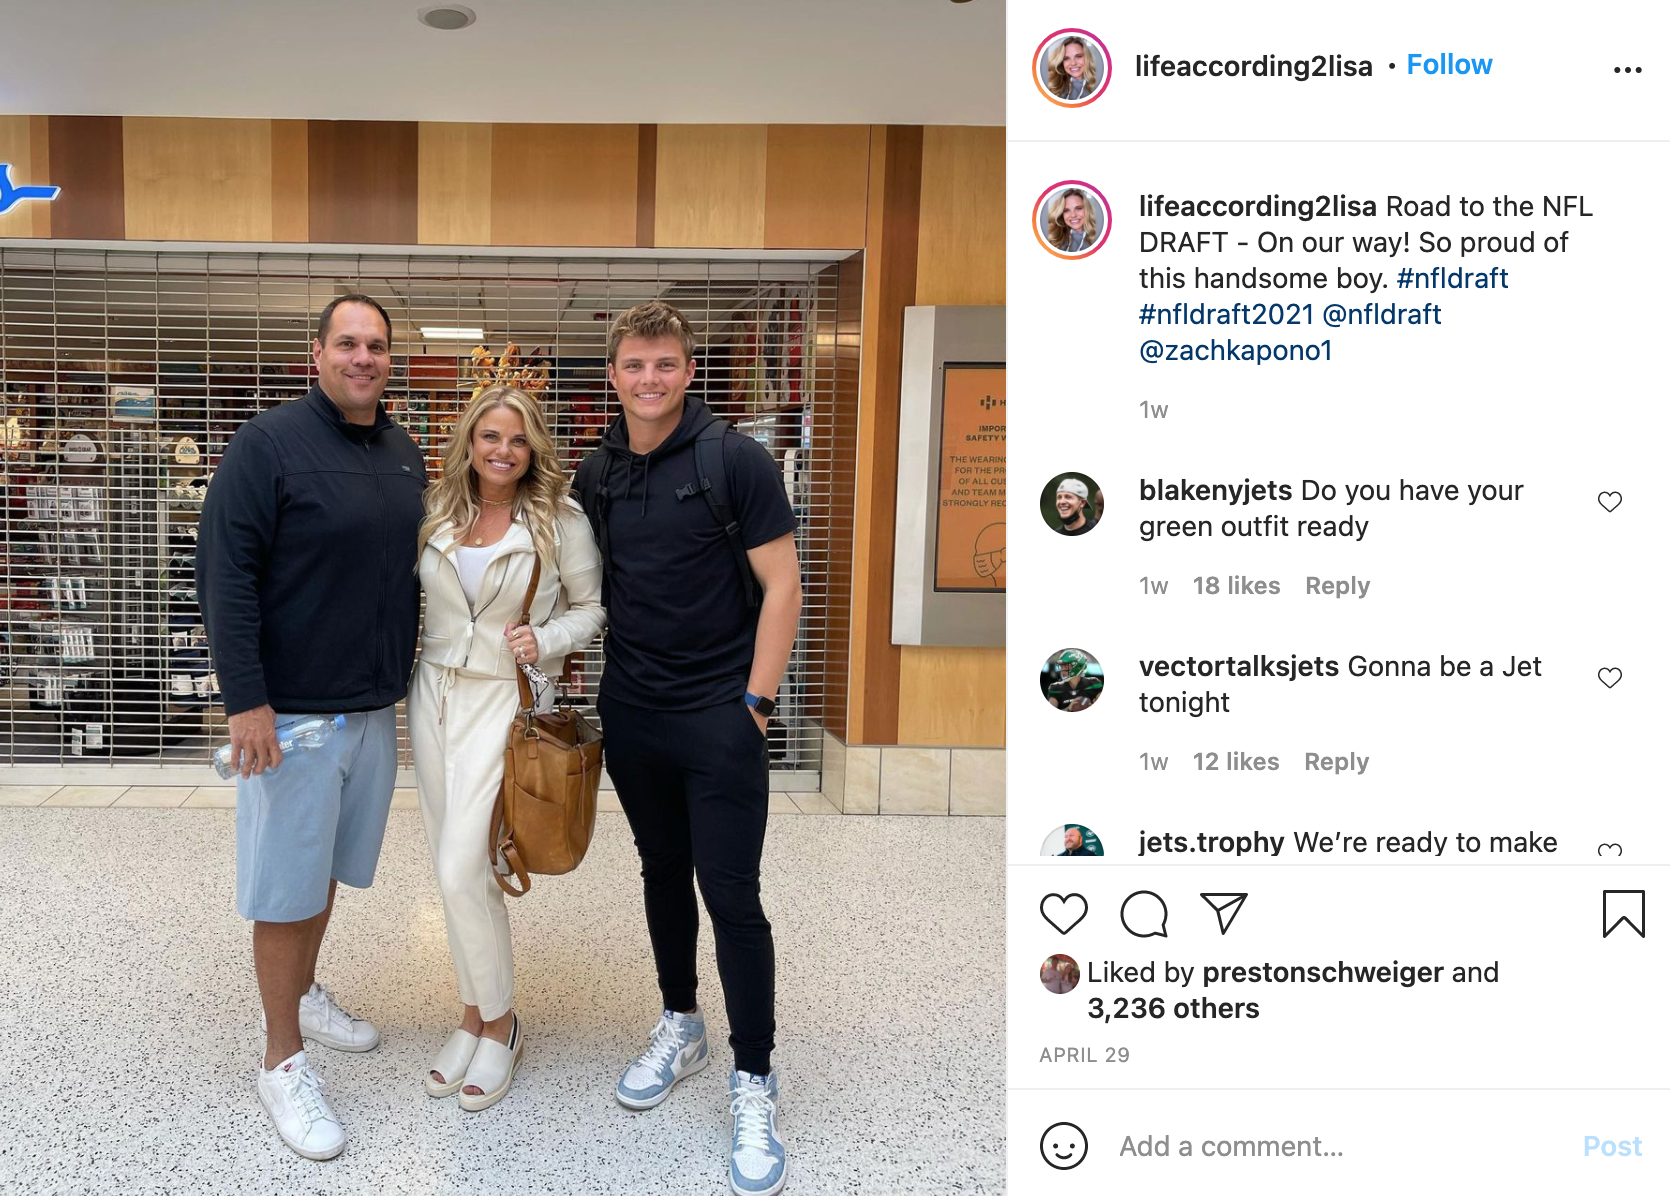Open prestonschweiger profile from likes
This screenshot has height=1196, width=1670.
click(1322, 972)
